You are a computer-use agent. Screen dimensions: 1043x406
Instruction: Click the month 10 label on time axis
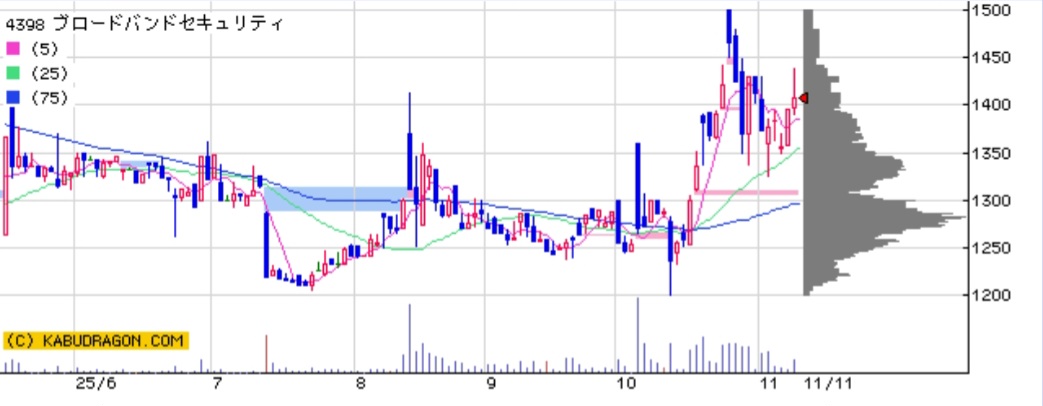tap(627, 384)
